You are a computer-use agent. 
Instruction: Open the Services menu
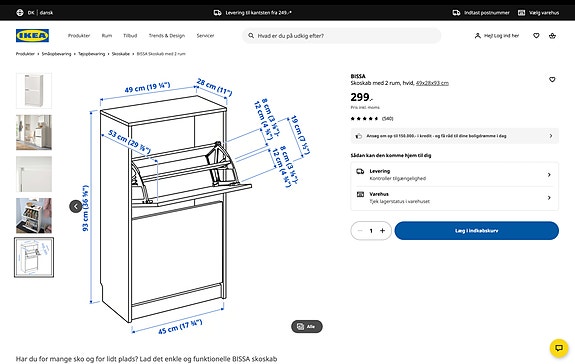(x=205, y=36)
